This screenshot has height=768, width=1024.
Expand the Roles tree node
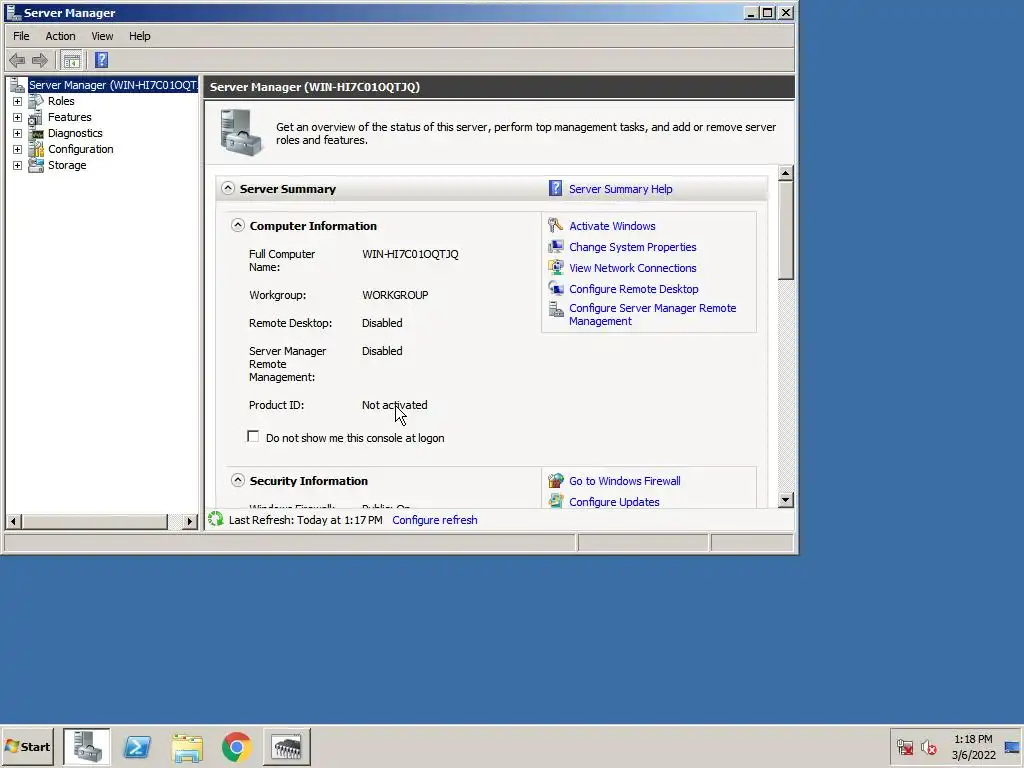(x=18, y=101)
